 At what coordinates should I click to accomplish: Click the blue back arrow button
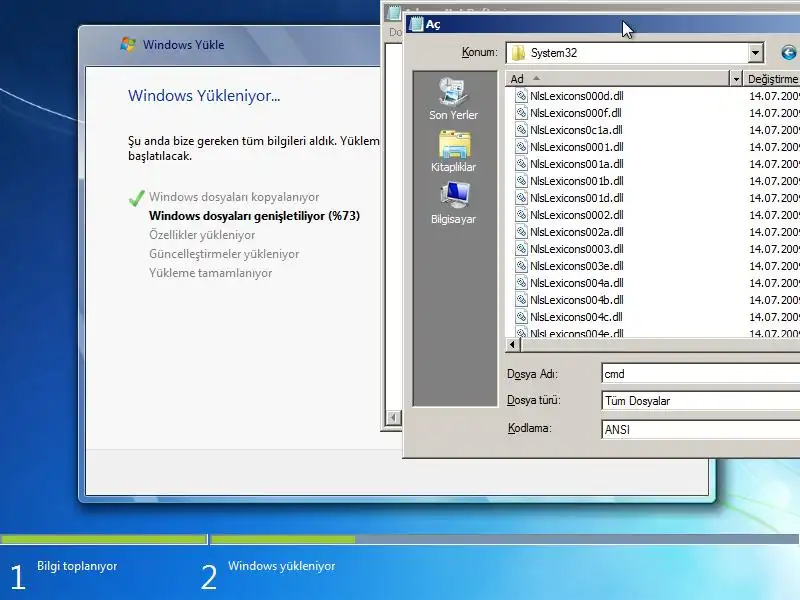pos(788,53)
